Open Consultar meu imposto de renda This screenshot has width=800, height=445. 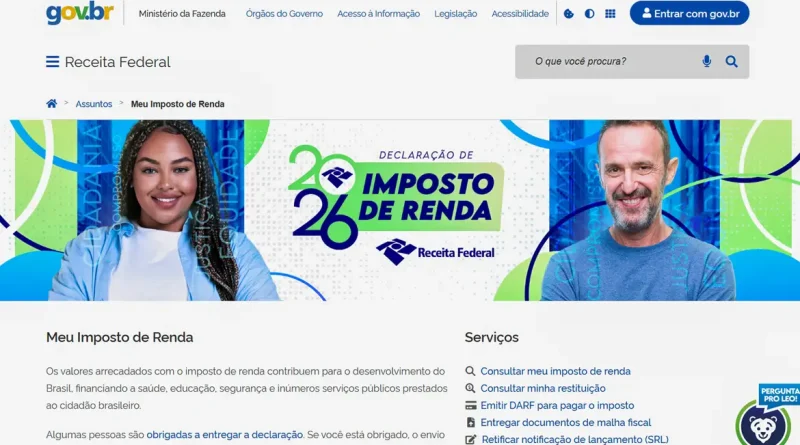click(555, 371)
